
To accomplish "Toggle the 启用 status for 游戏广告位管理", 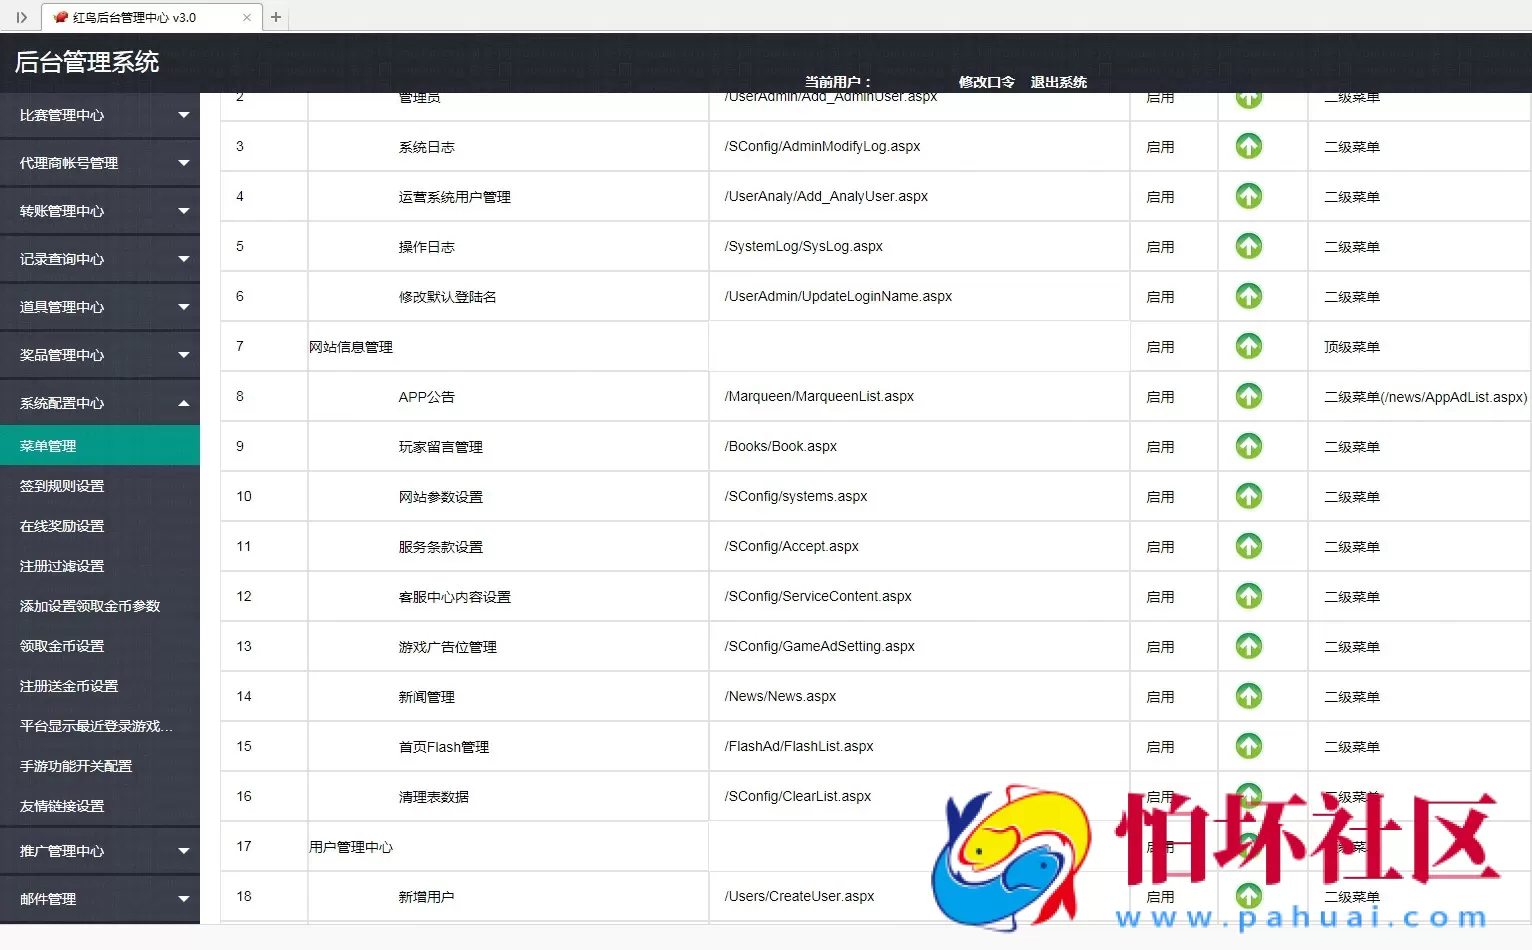I will (x=1160, y=646).
